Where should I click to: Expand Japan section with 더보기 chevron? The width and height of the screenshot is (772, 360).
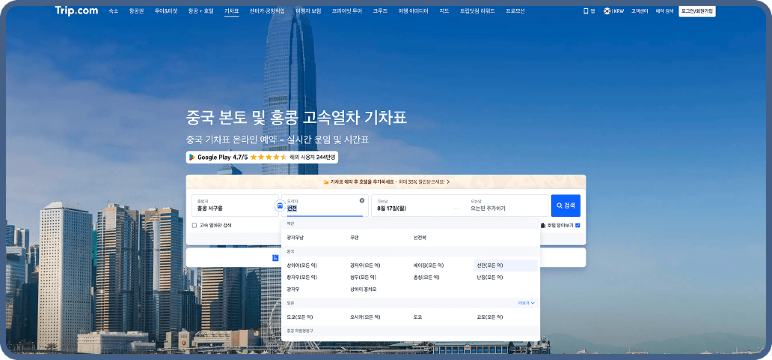click(526, 303)
